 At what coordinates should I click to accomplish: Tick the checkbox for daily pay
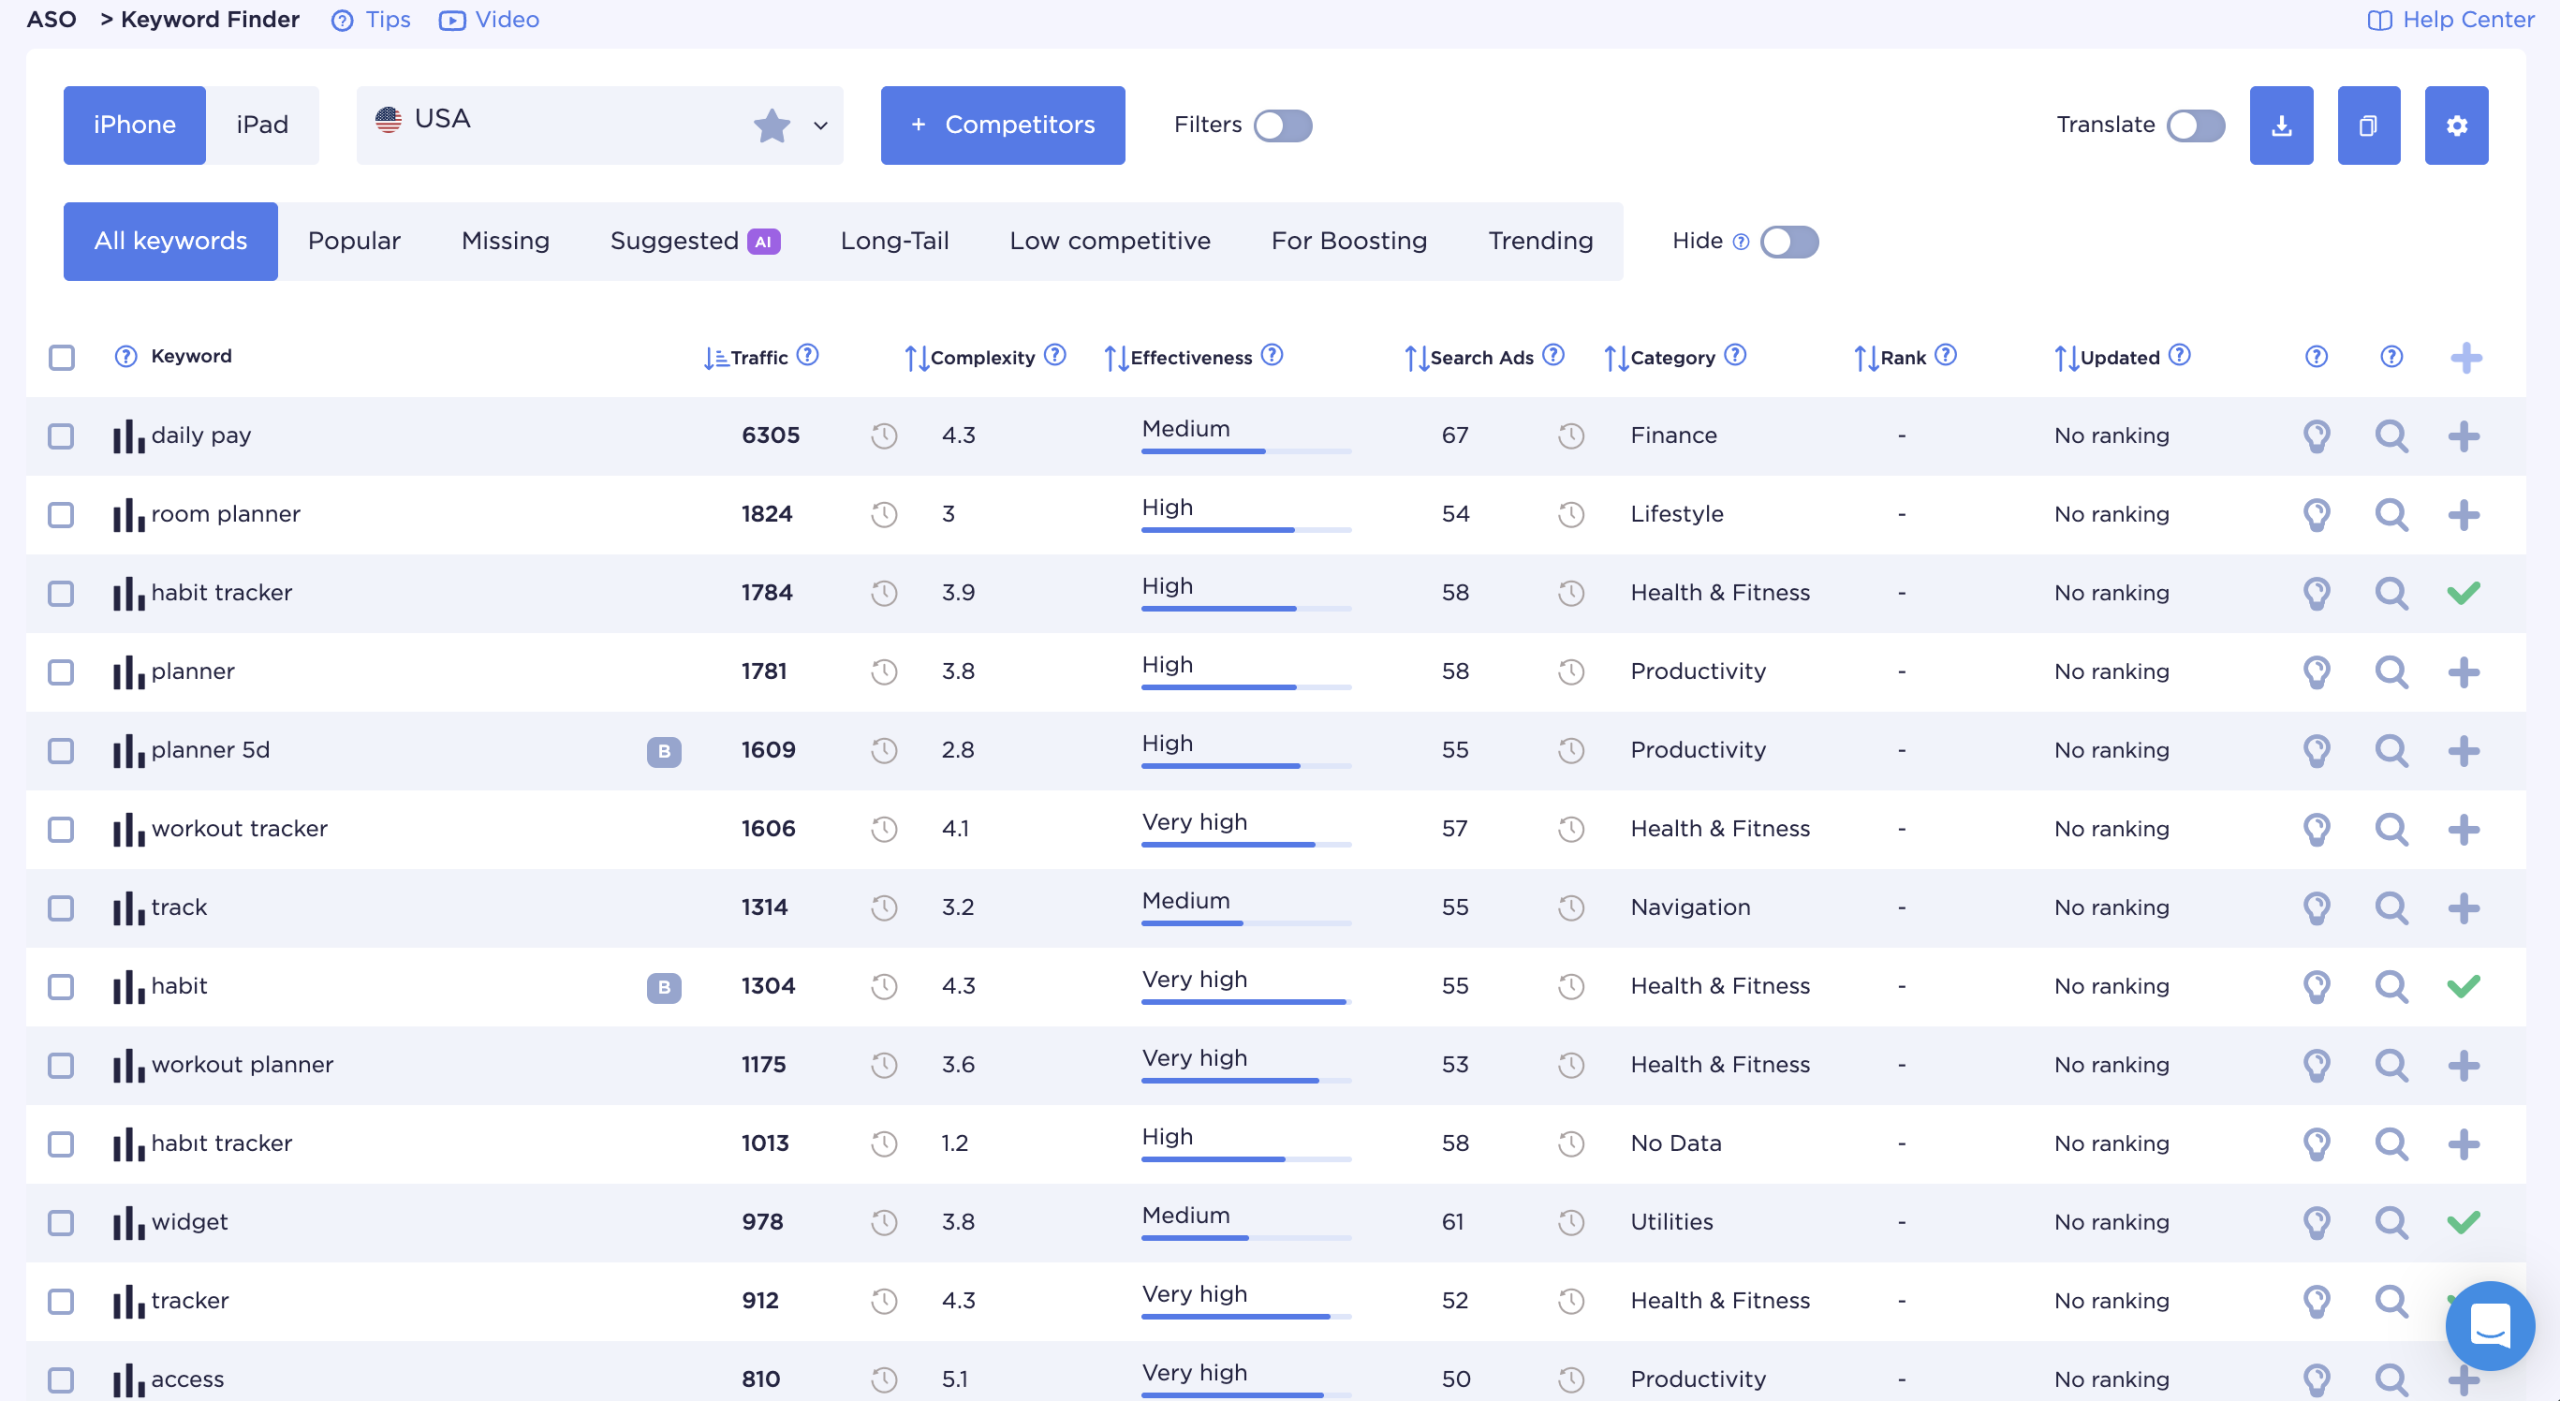tap(62, 436)
